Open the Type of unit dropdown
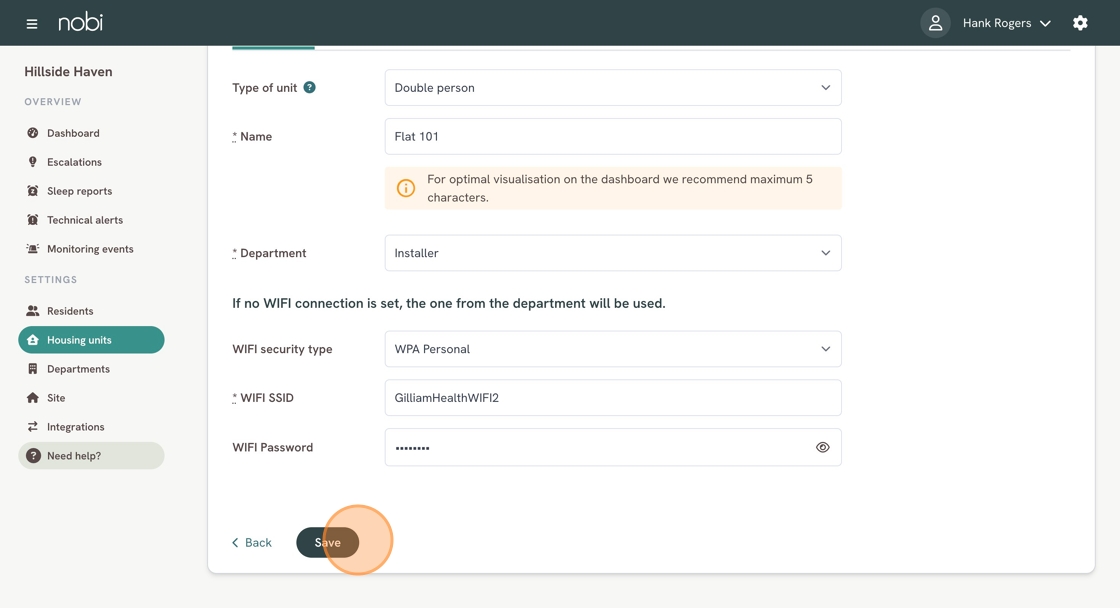The image size is (1120, 608). coord(612,88)
